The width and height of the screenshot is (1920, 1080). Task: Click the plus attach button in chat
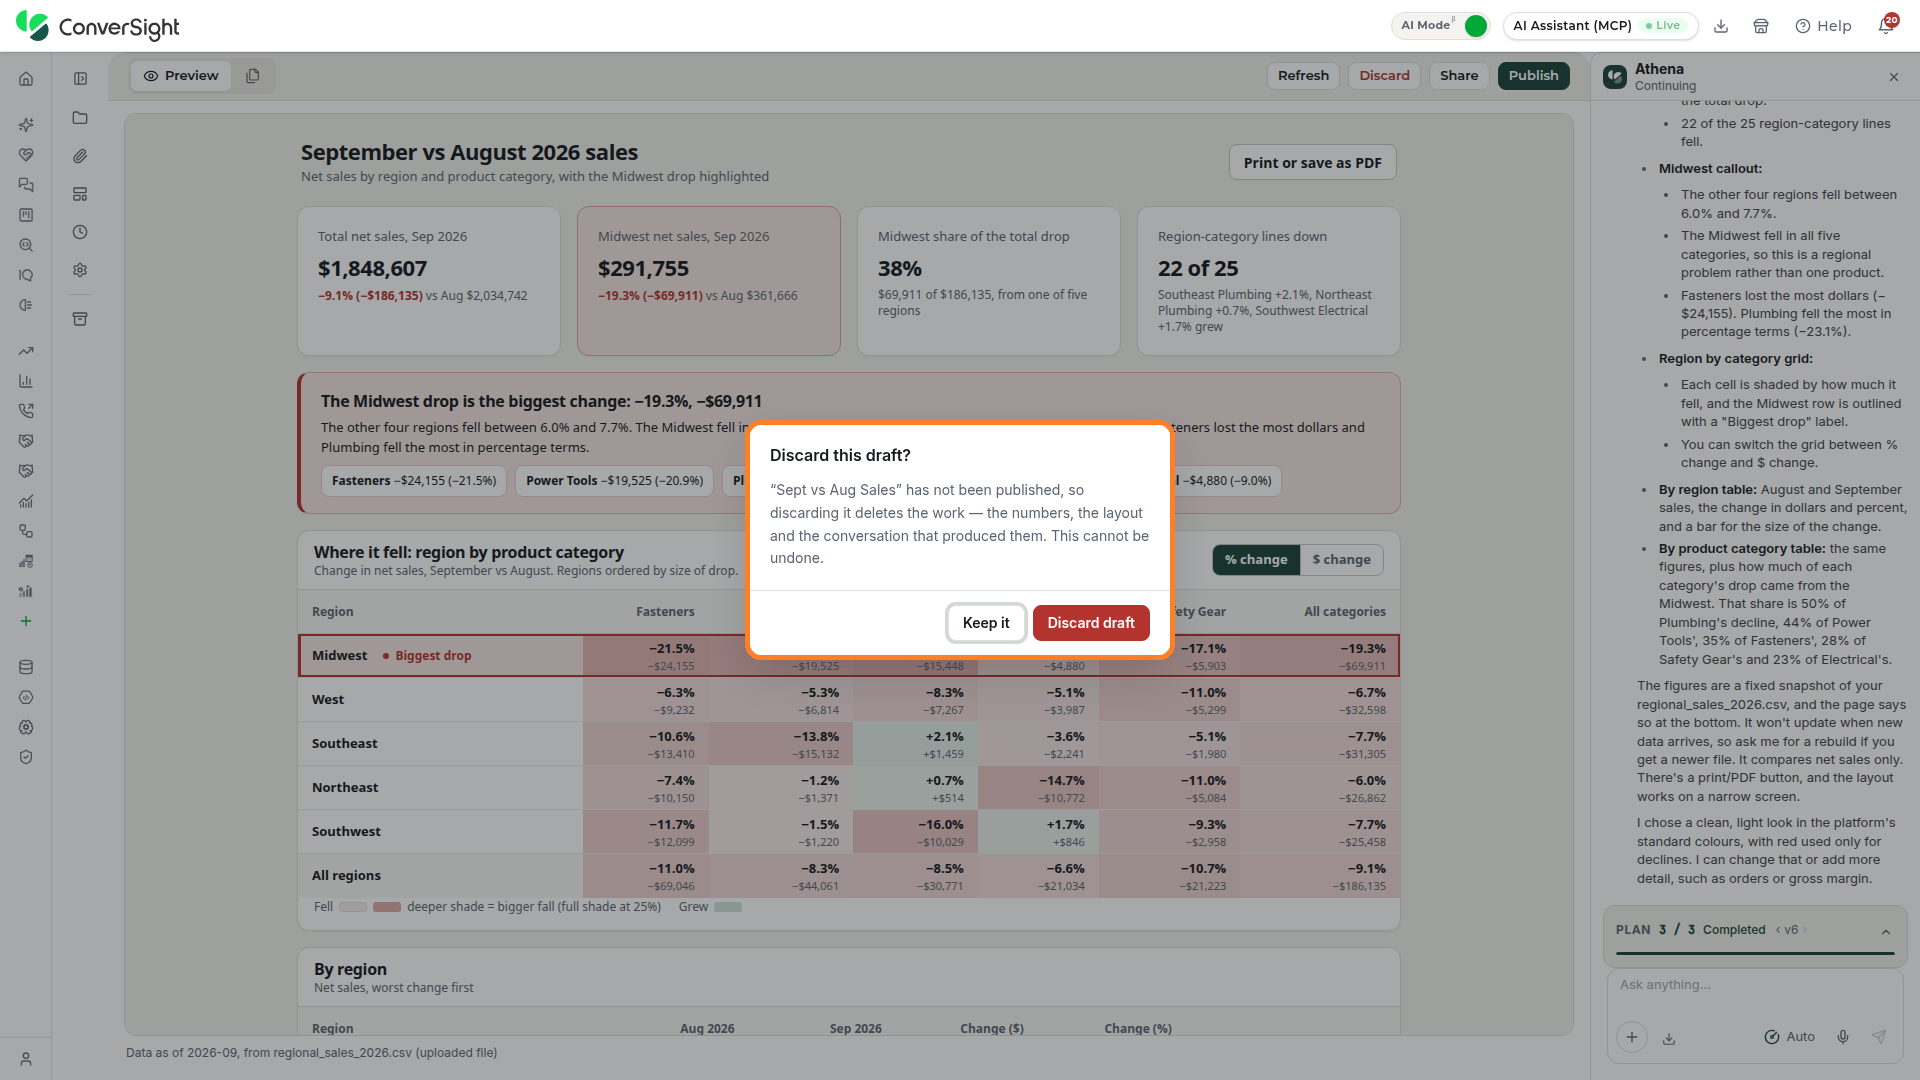1631,1037
